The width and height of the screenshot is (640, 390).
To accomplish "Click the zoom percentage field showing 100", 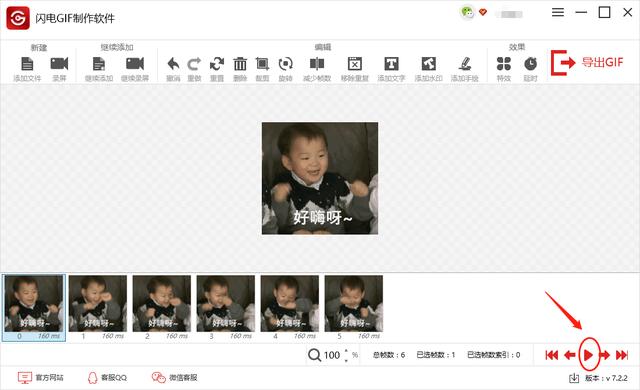I will pos(332,355).
